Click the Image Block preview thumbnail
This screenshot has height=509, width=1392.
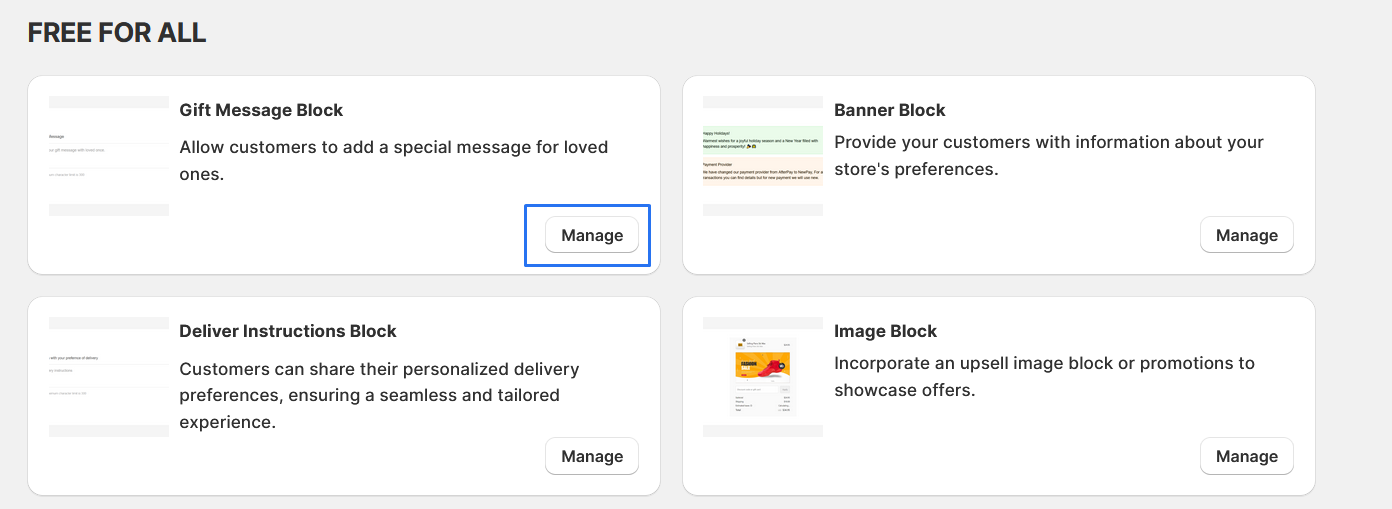763,377
